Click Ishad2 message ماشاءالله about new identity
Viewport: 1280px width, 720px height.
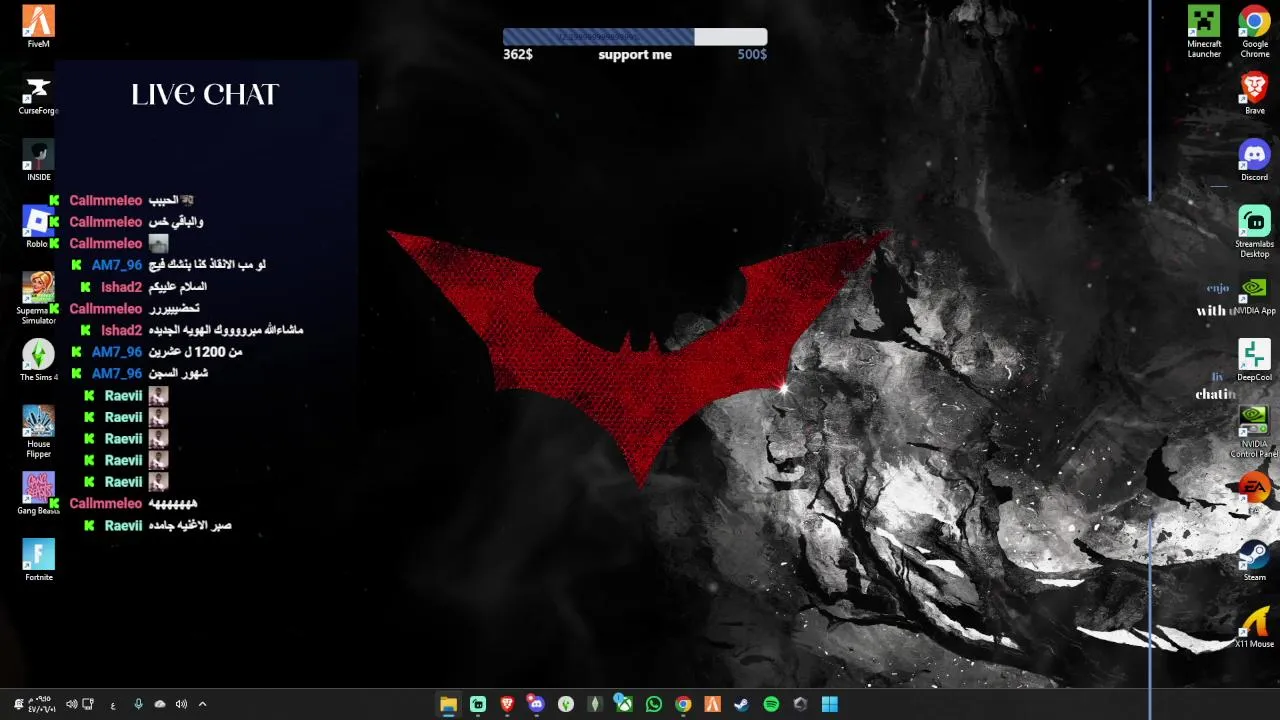pyautogui.click(x=226, y=330)
